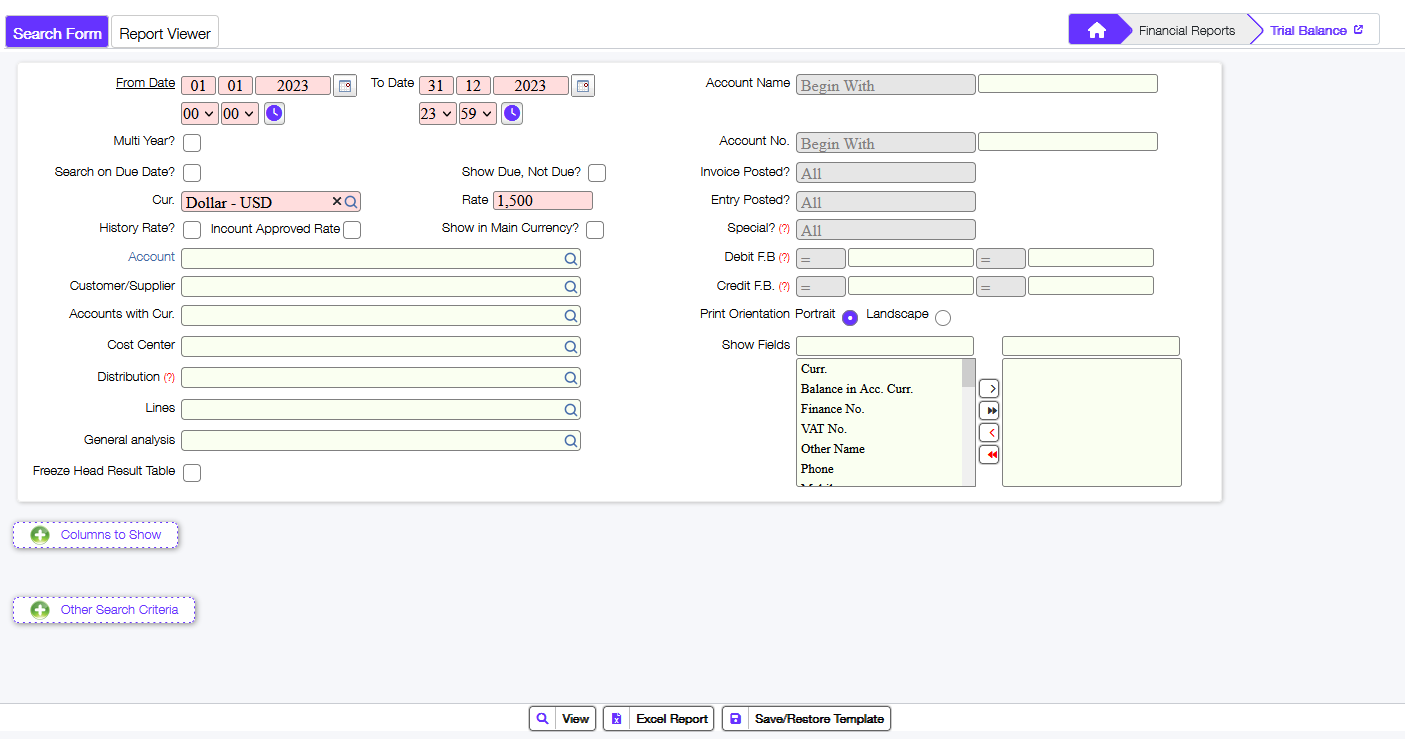Expand Columns to Show section

(x=96, y=535)
